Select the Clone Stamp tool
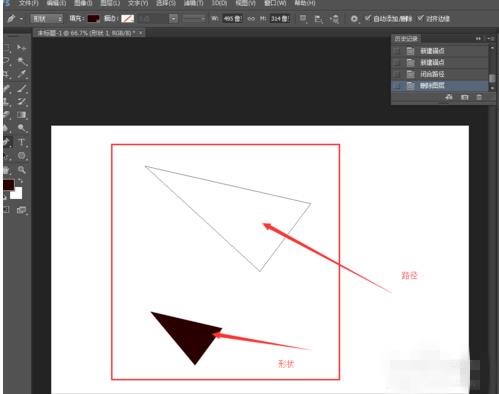The image size is (499, 394). pos(7,102)
